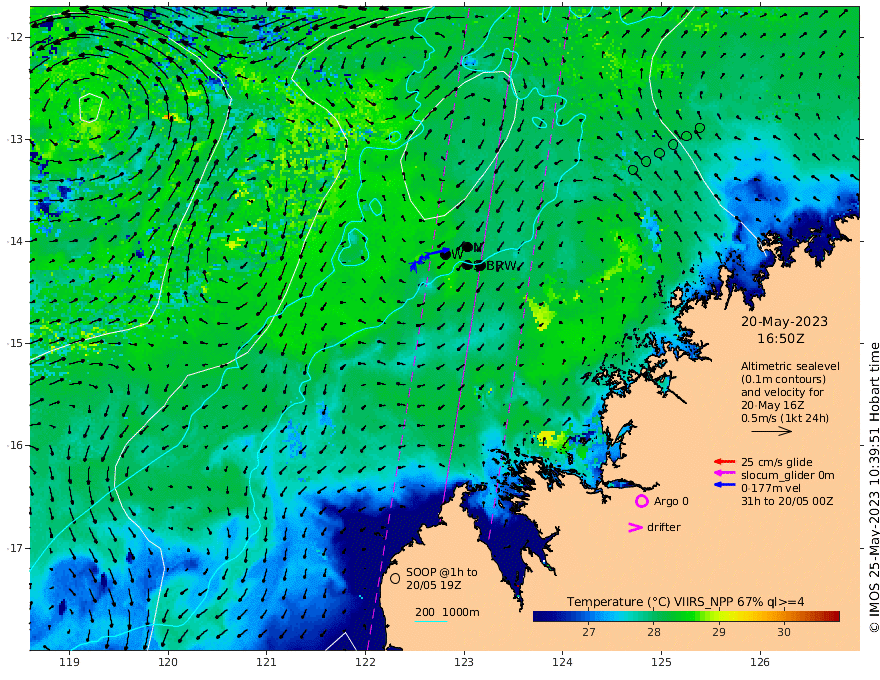The width and height of the screenshot is (880, 680).
Task: Click the 30 tick label on the colorbar
Action: click(783, 632)
